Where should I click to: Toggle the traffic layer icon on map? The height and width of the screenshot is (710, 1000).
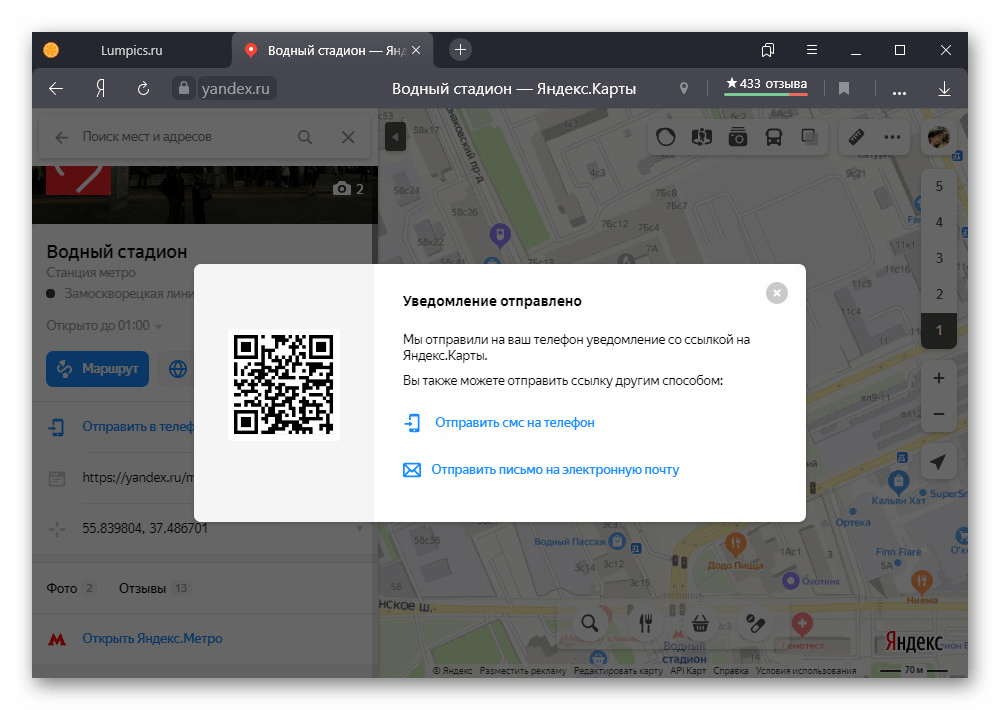tap(667, 137)
